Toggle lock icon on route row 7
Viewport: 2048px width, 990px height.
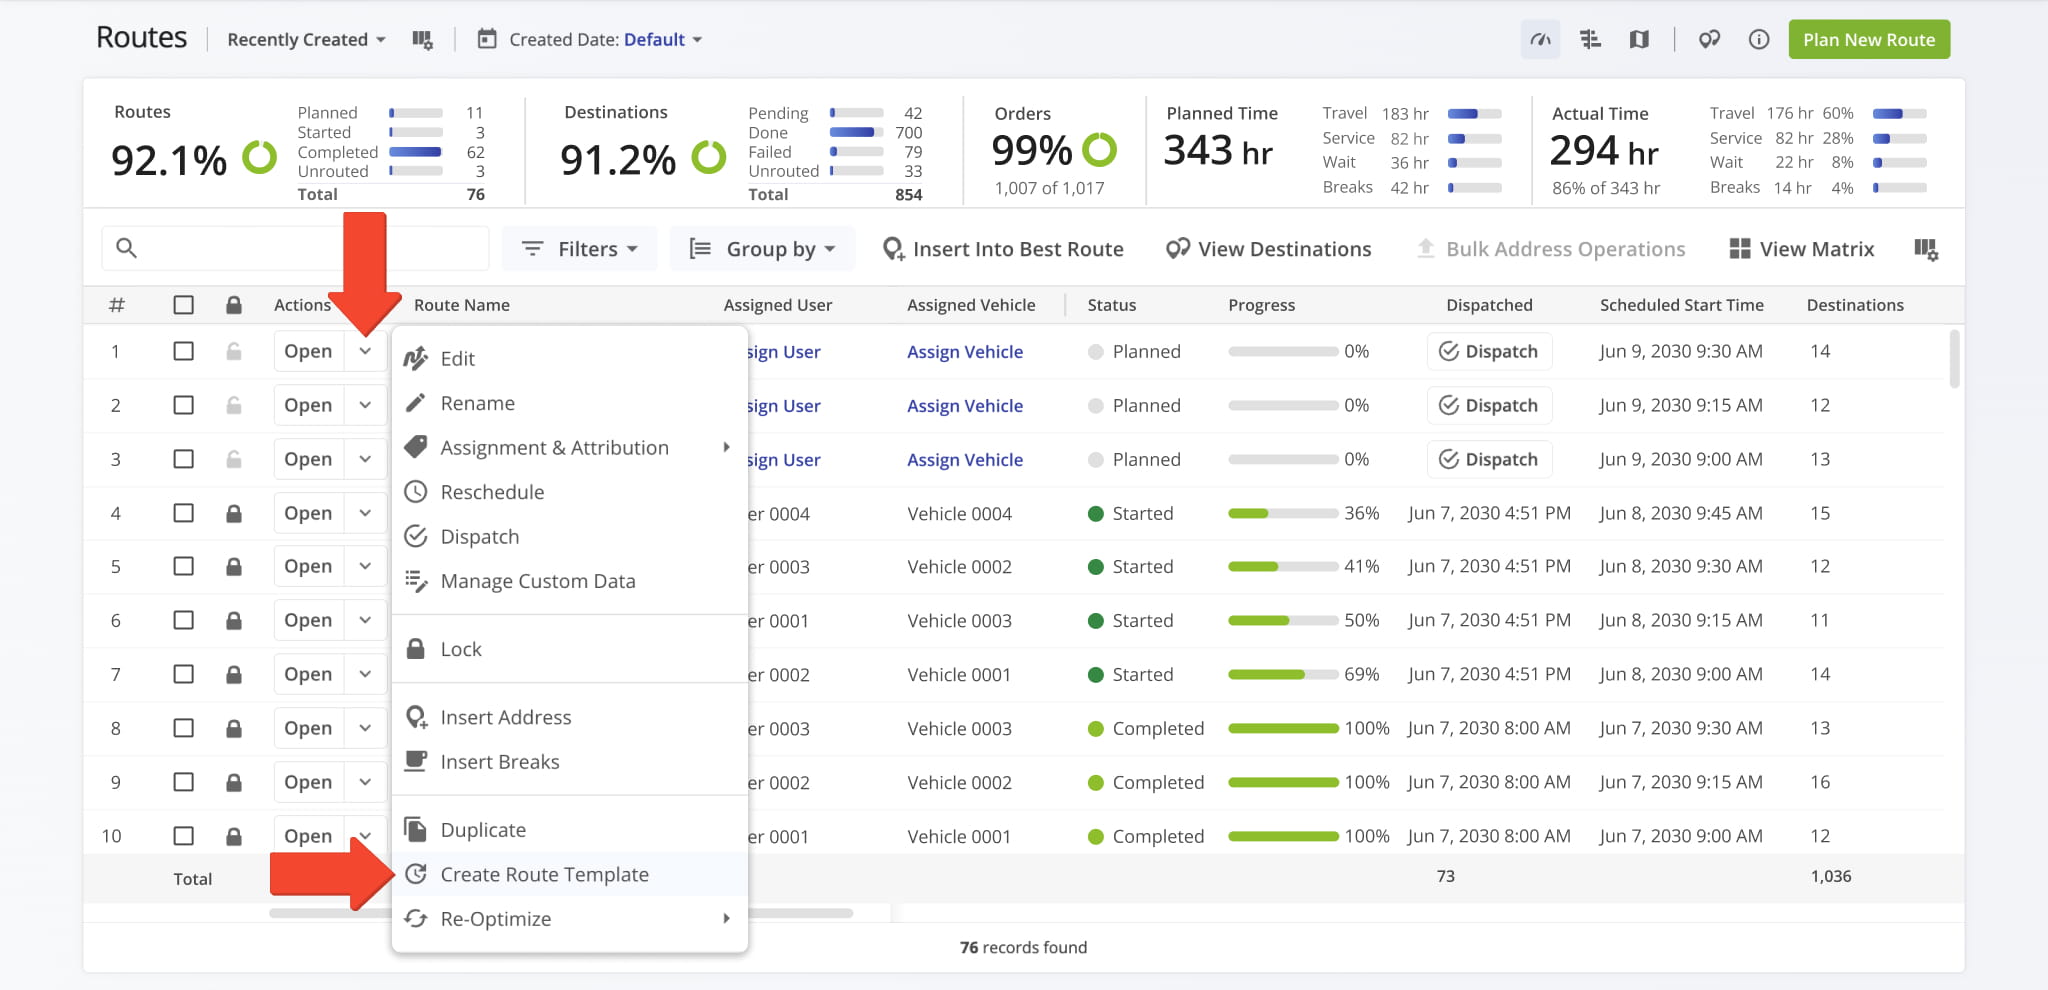tap(234, 674)
